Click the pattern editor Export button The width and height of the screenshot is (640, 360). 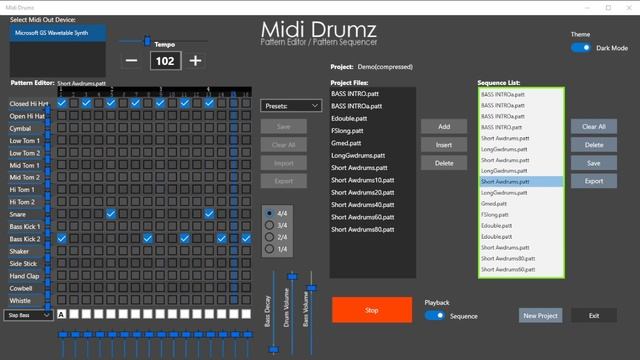point(284,181)
